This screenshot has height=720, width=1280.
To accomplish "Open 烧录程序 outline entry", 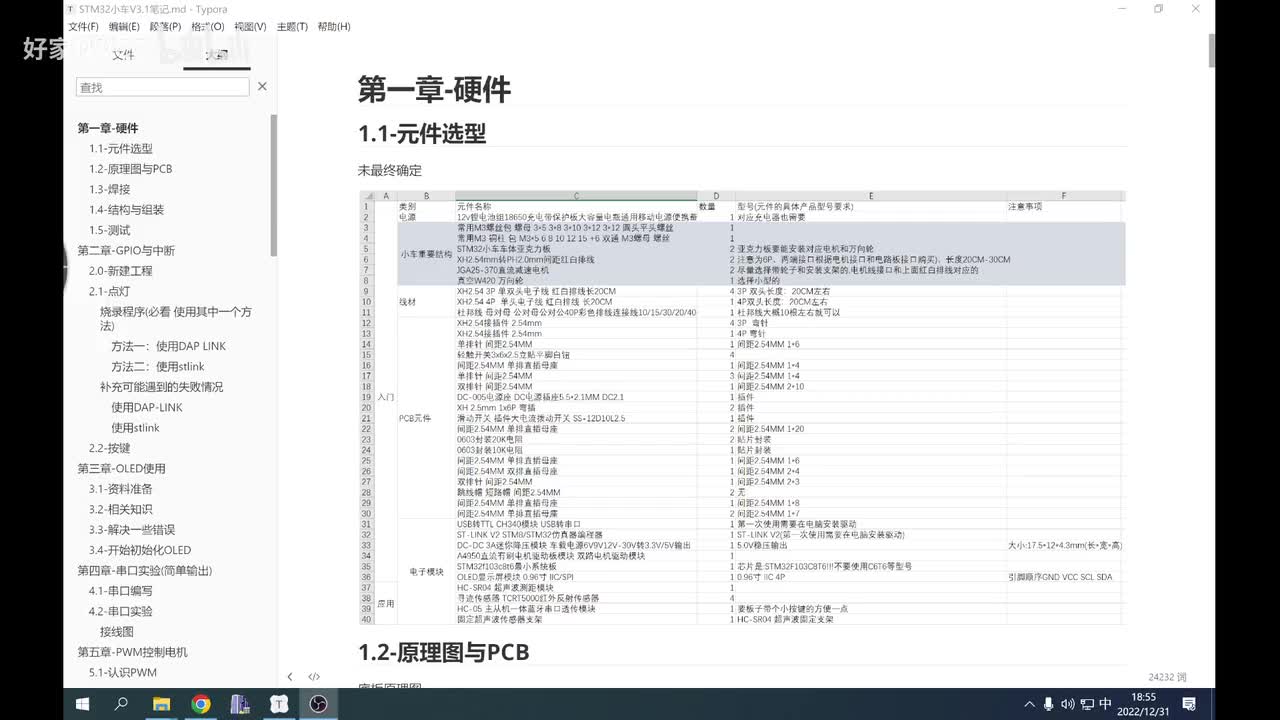I will tap(175, 319).
